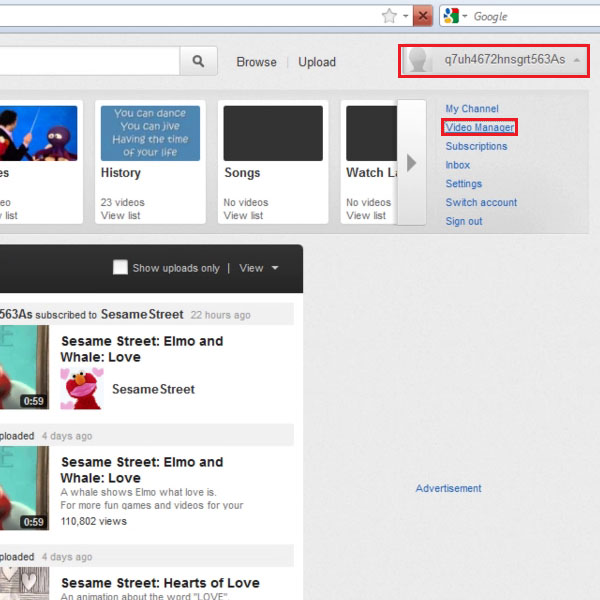Click Elmo channel avatar icon
600x600 pixels.
click(x=82, y=389)
